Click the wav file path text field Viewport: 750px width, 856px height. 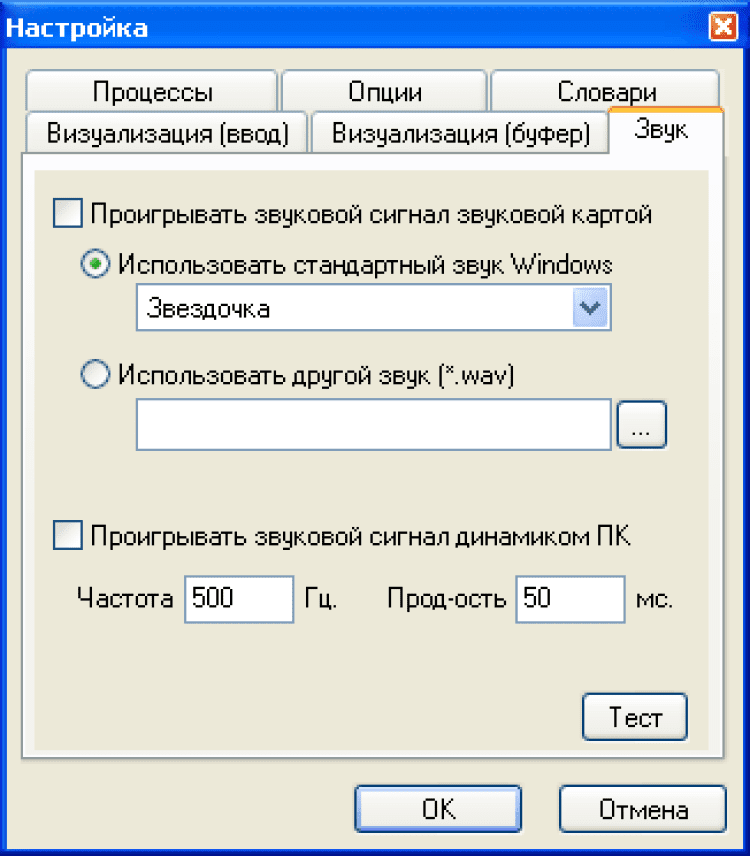pos(373,425)
